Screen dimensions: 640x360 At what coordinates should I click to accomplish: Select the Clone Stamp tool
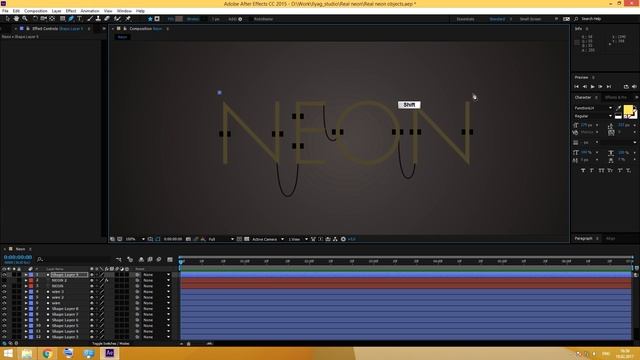click(x=98, y=19)
